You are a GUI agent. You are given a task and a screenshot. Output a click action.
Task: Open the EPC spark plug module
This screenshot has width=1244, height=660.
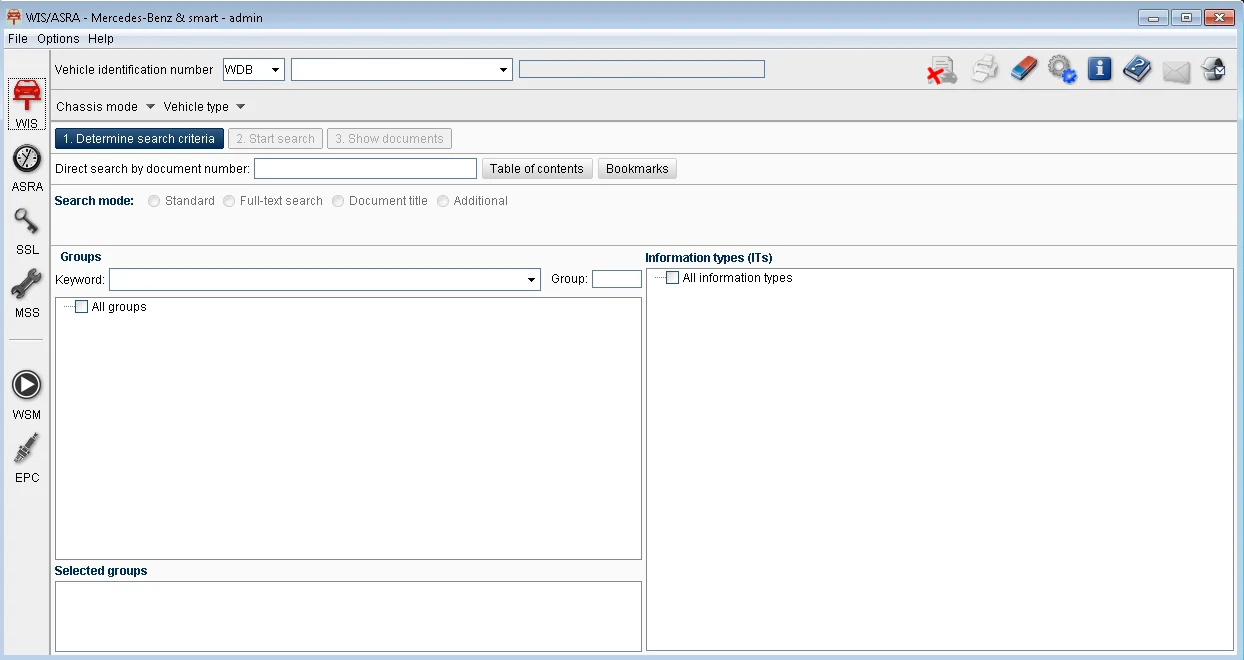coord(27,459)
